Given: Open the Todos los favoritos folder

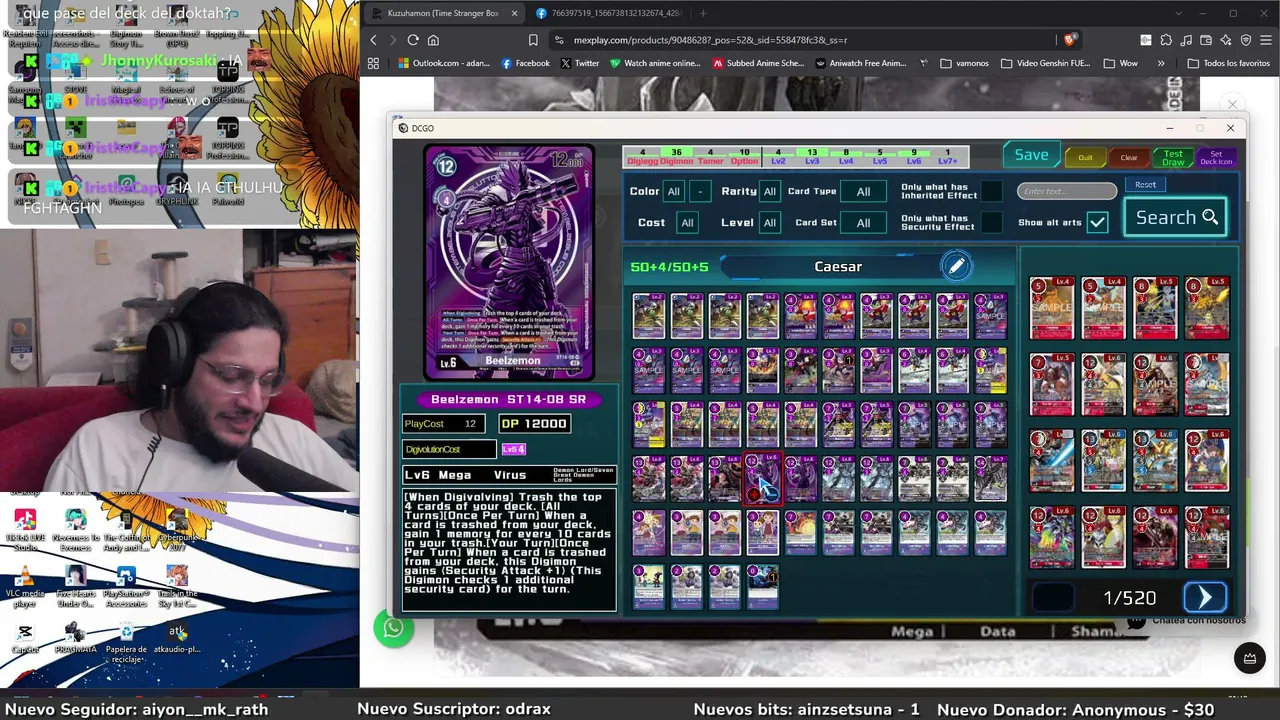Looking at the screenshot, I should click(x=1228, y=63).
